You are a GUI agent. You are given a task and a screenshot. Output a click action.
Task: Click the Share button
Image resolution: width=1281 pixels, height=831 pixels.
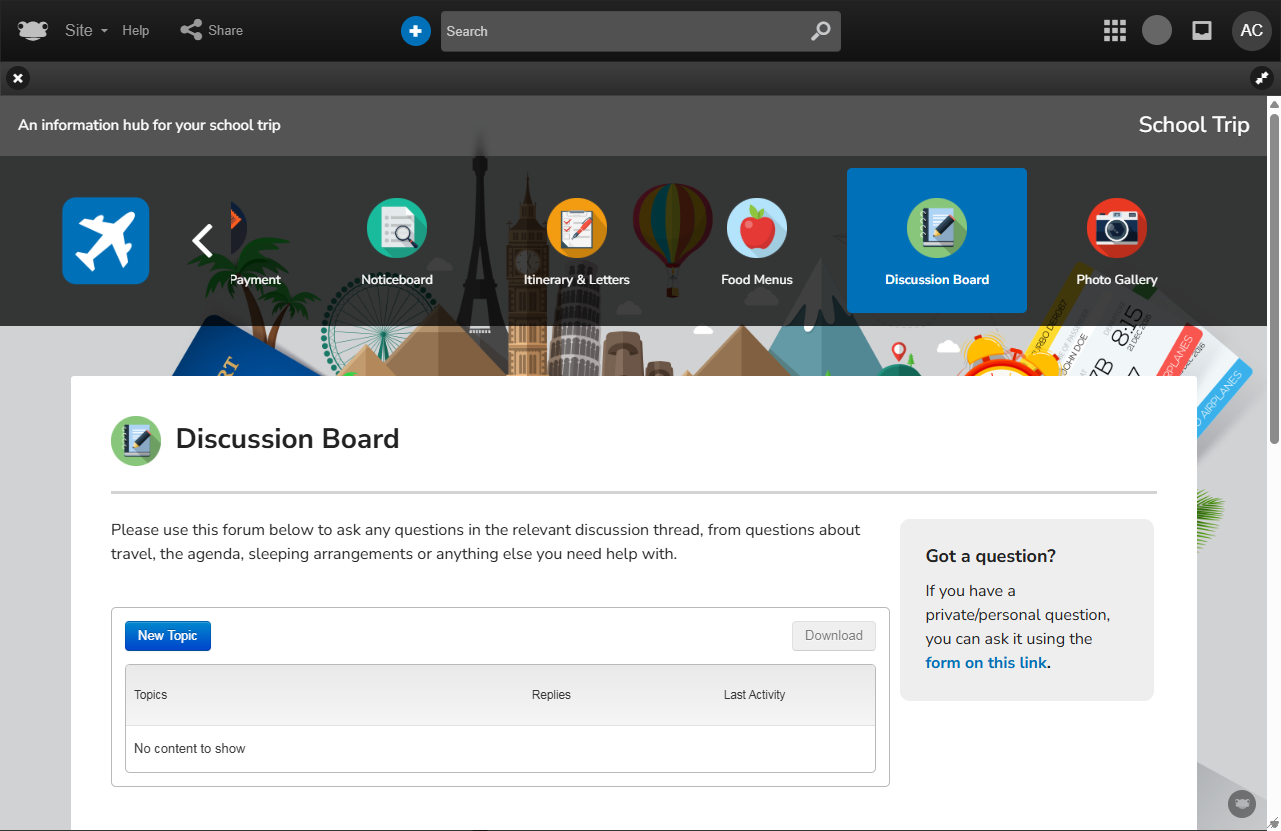tap(212, 31)
